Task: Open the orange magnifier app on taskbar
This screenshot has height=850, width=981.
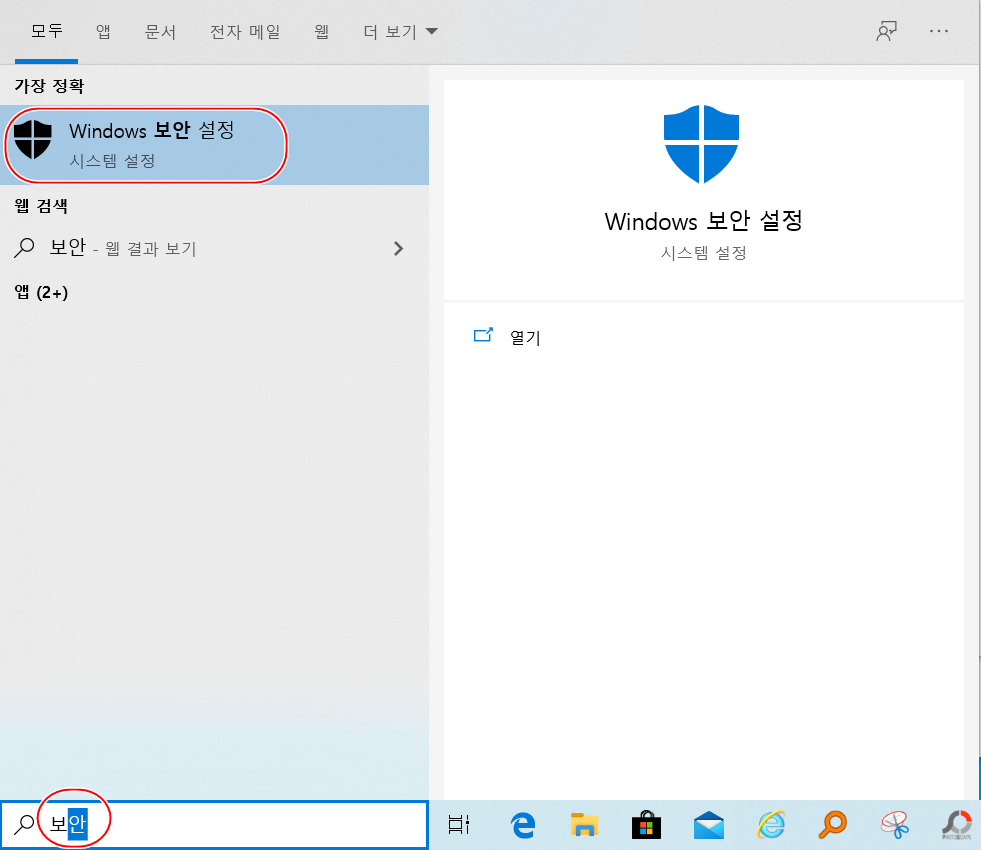Action: pos(833,824)
